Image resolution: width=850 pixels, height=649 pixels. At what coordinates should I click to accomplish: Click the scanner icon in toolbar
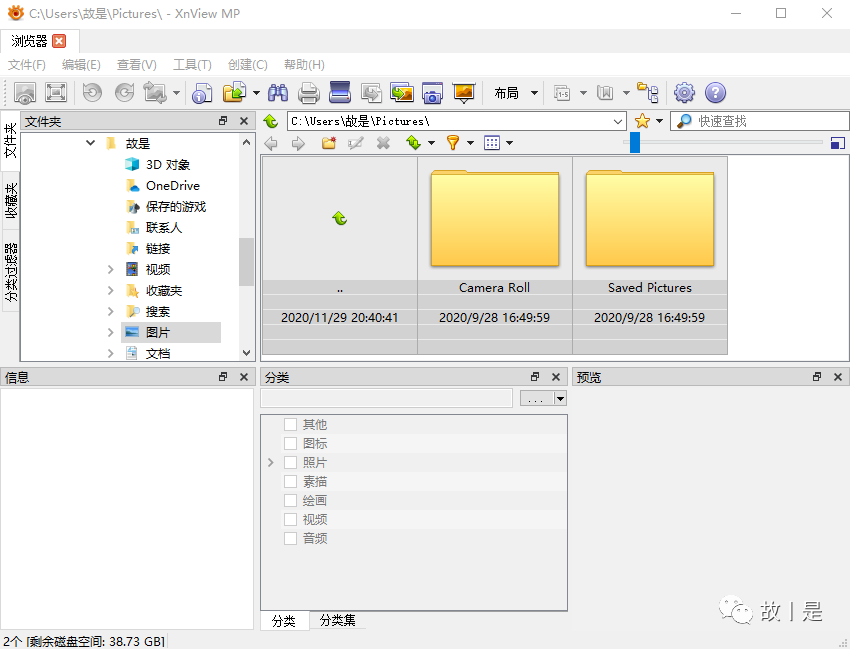click(340, 93)
